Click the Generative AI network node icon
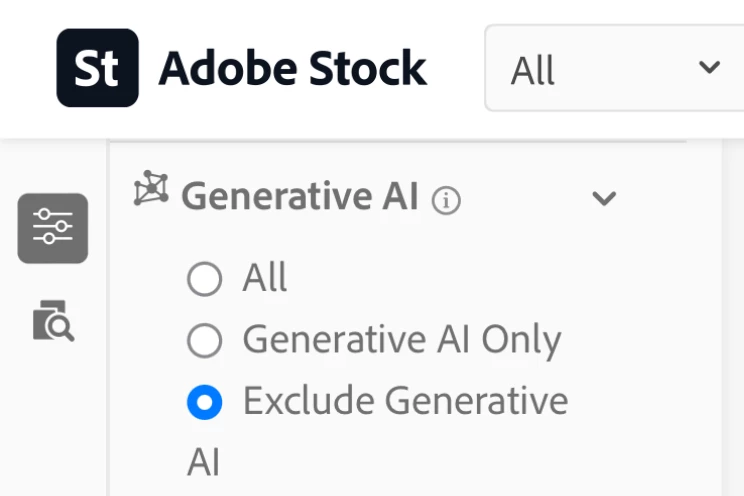 click(x=151, y=189)
